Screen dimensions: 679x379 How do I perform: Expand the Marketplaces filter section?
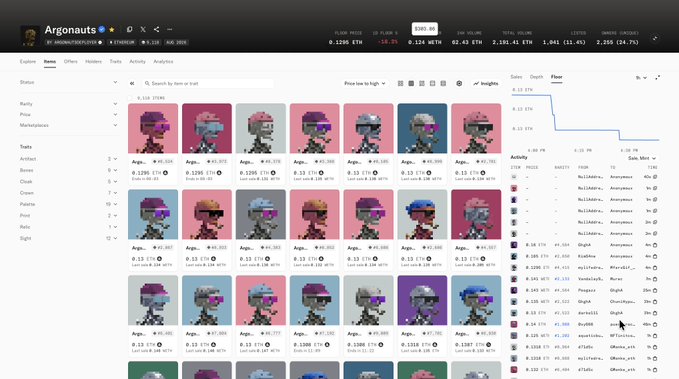[x=68, y=125]
